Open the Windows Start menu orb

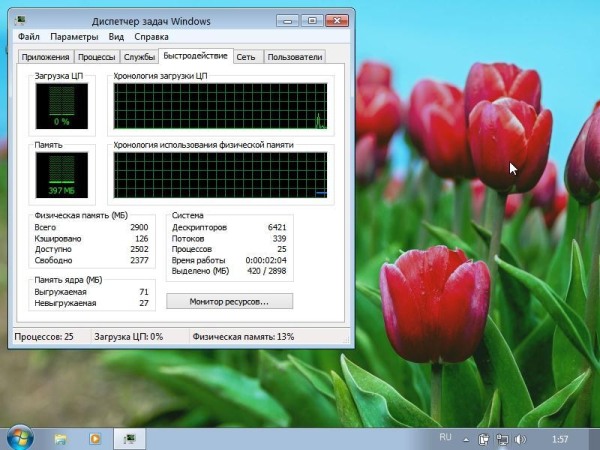point(19,438)
